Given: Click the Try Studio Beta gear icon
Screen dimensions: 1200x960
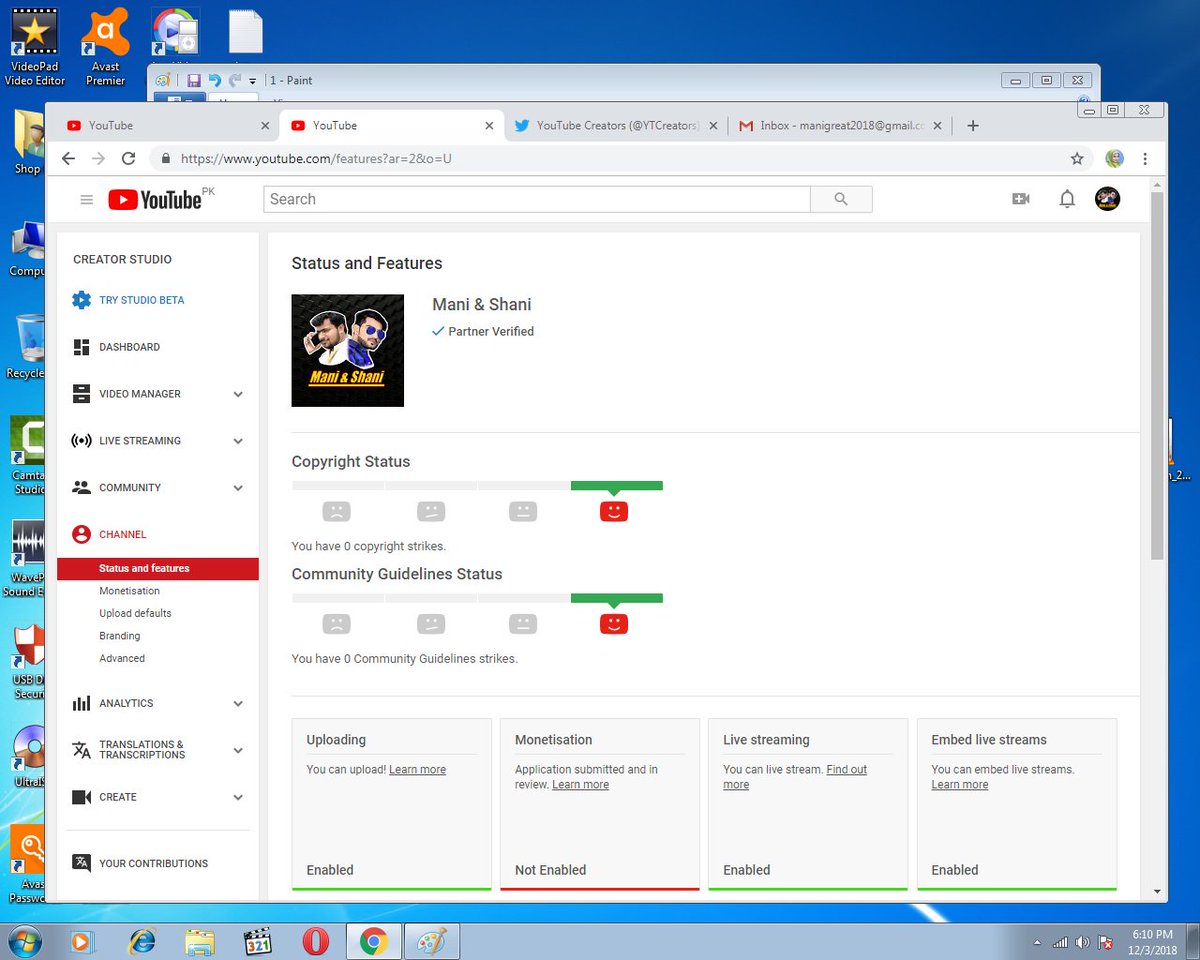Looking at the screenshot, I should pyautogui.click(x=81, y=300).
